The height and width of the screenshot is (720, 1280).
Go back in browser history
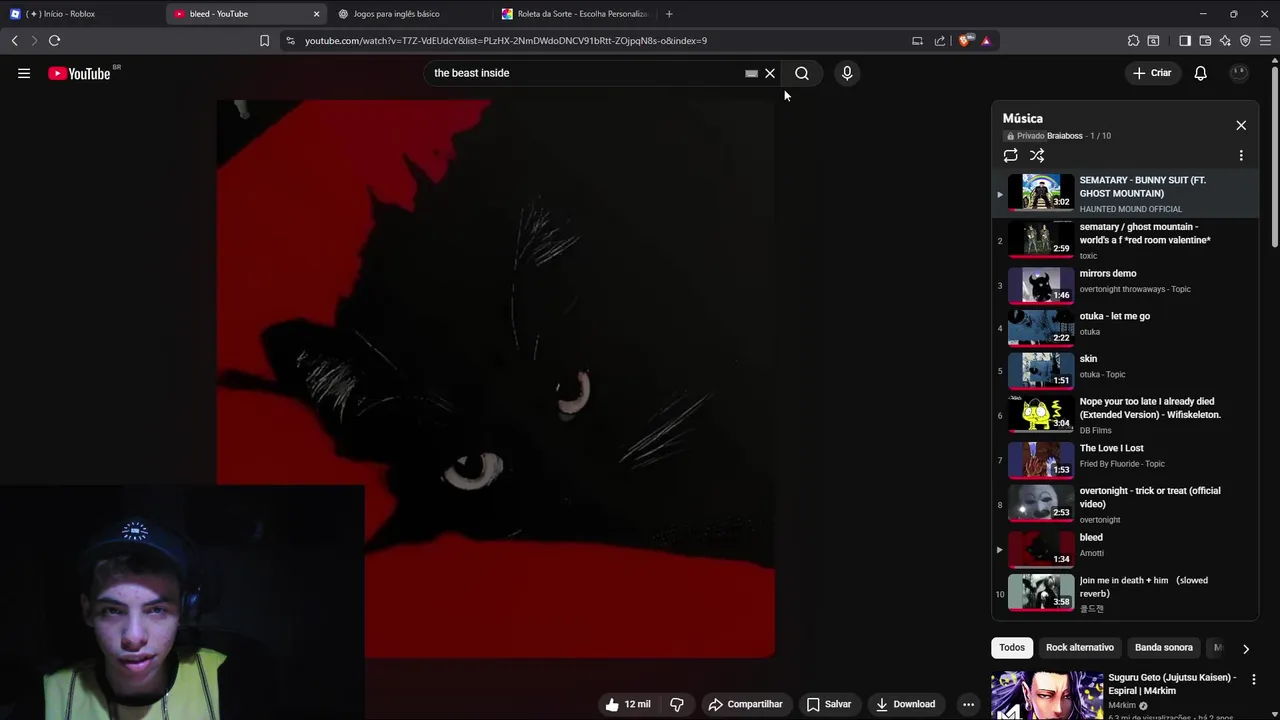(x=14, y=41)
